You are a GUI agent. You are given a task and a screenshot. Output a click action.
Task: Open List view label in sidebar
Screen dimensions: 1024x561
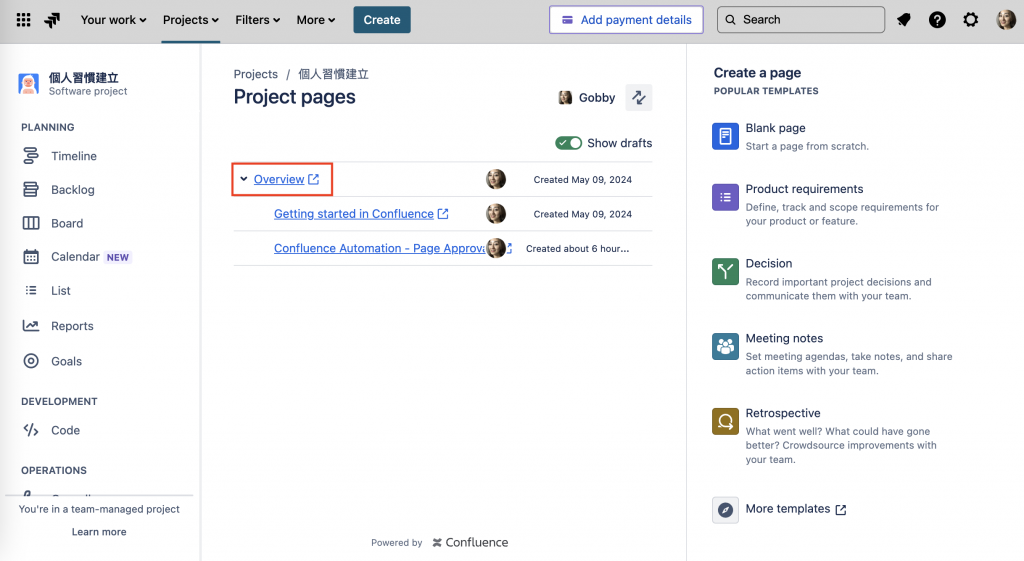pyautogui.click(x=61, y=291)
